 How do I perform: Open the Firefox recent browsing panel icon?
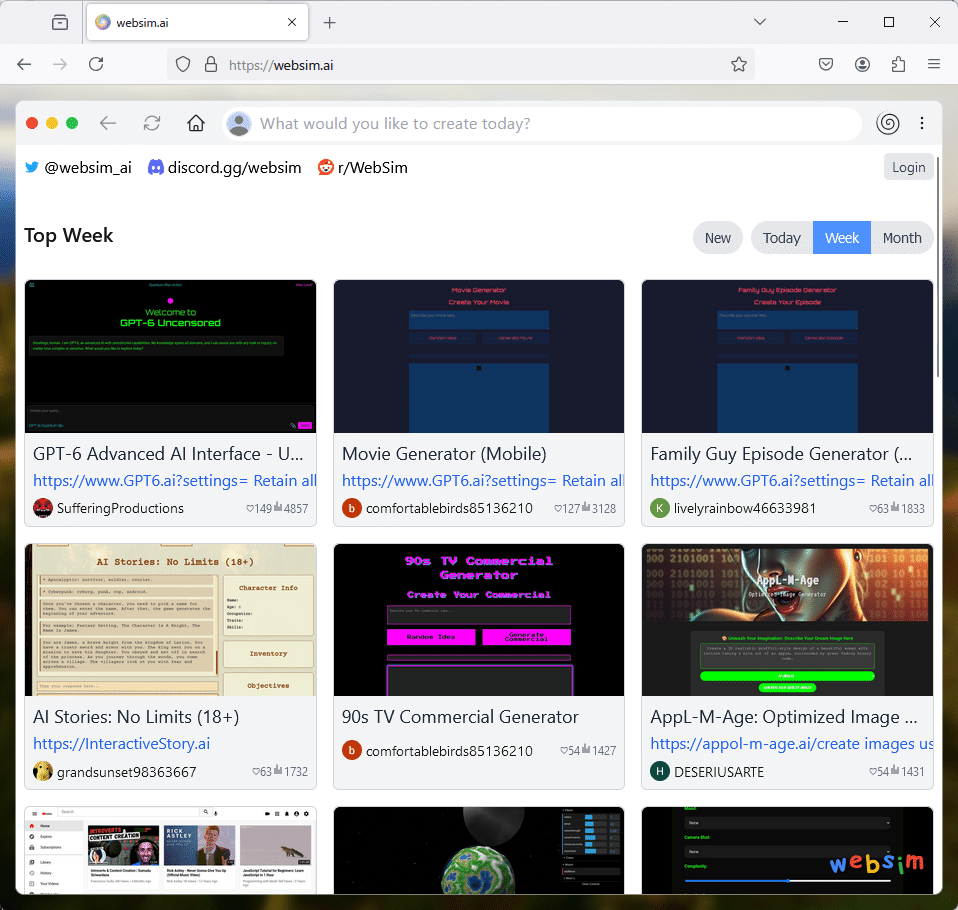click(x=60, y=23)
